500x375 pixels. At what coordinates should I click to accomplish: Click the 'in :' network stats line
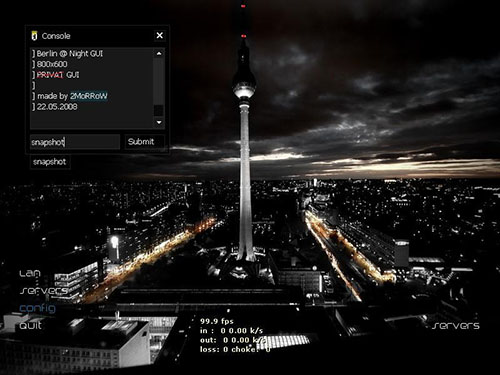pos(231,331)
